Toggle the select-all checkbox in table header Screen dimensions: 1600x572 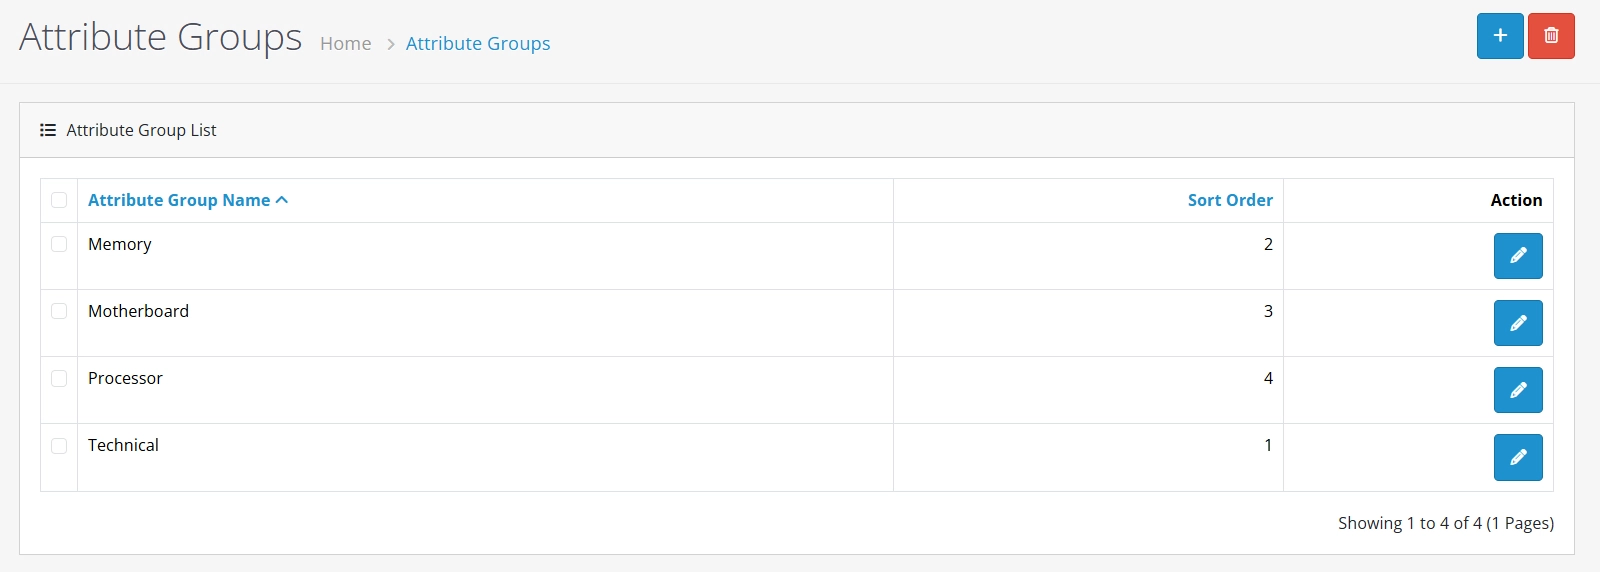click(59, 200)
